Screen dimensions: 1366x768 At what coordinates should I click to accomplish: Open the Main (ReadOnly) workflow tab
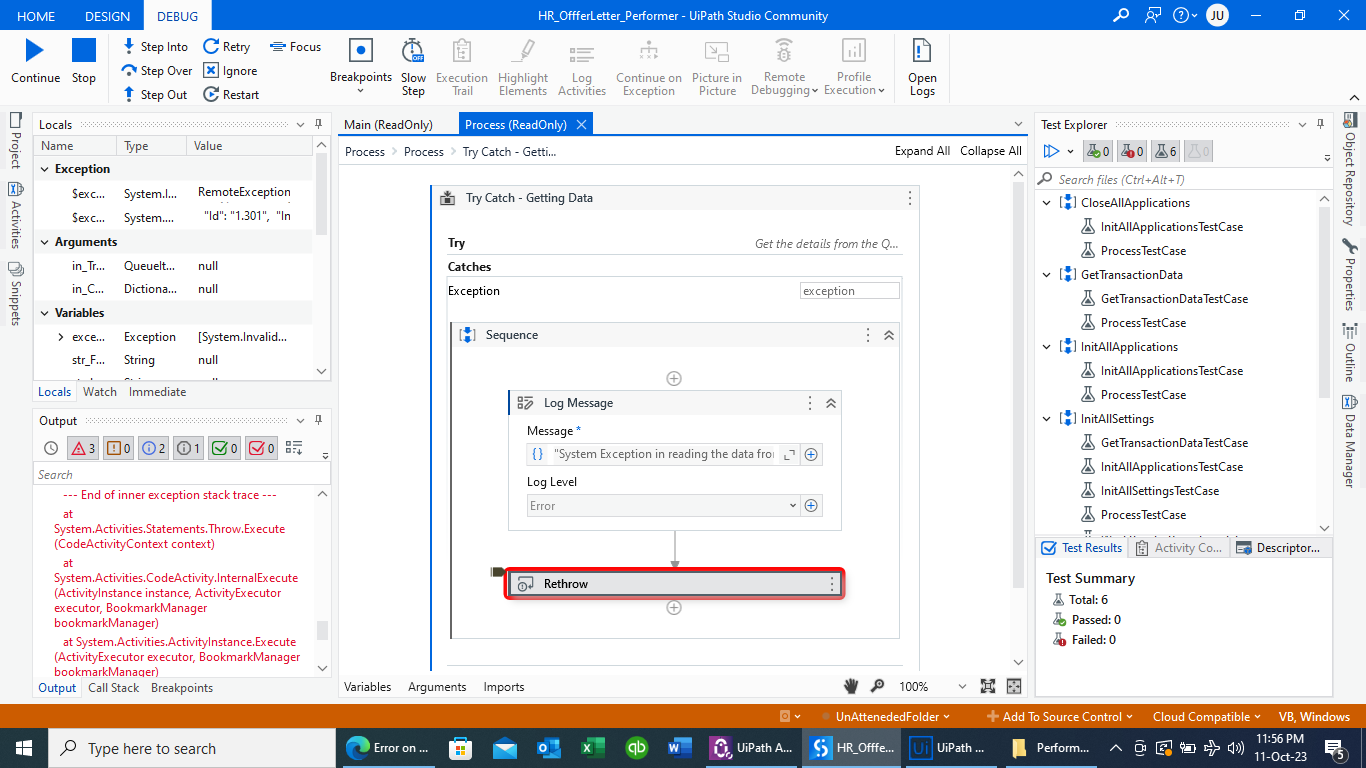[x=388, y=125]
